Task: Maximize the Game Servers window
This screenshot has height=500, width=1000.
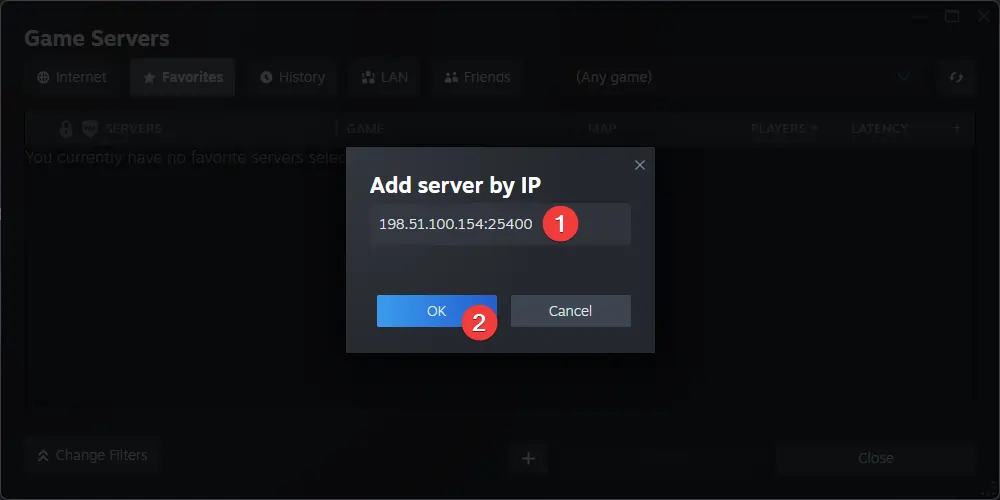Action: click(x=952, y=16)
